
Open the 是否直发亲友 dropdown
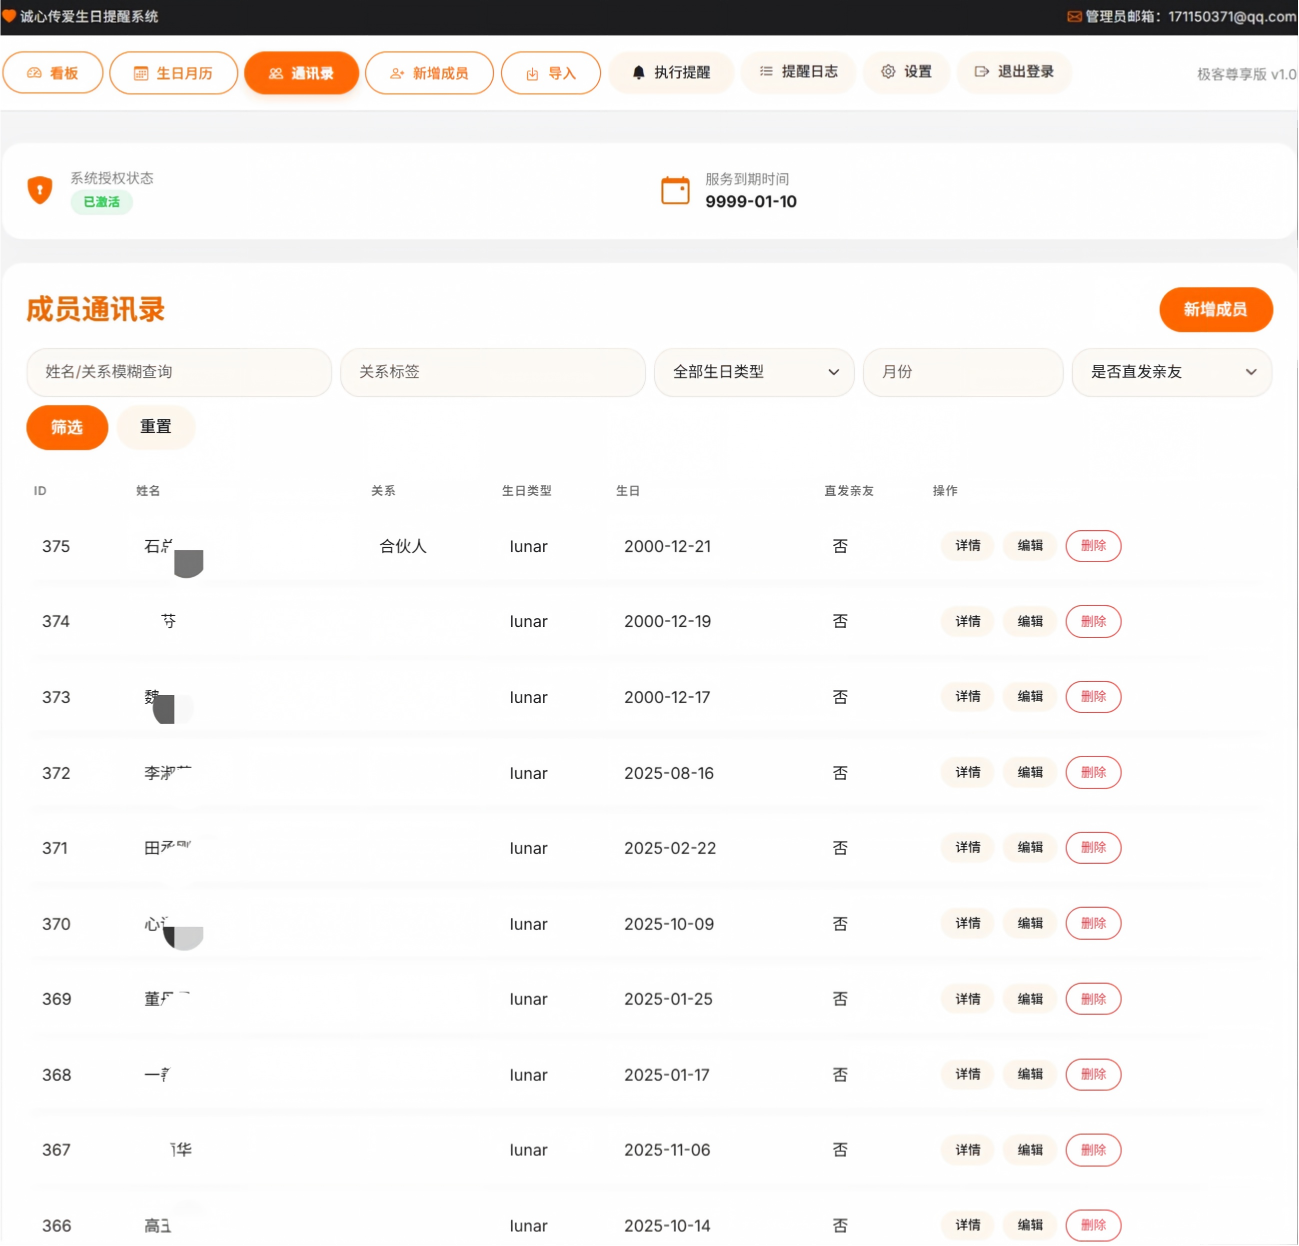click(x=1172, y=372)
